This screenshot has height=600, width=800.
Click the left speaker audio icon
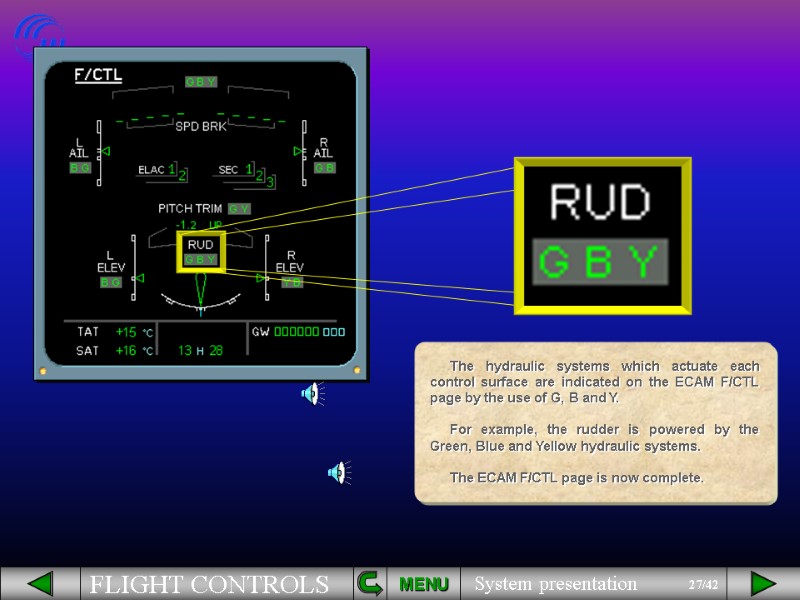tap(312, 394)
